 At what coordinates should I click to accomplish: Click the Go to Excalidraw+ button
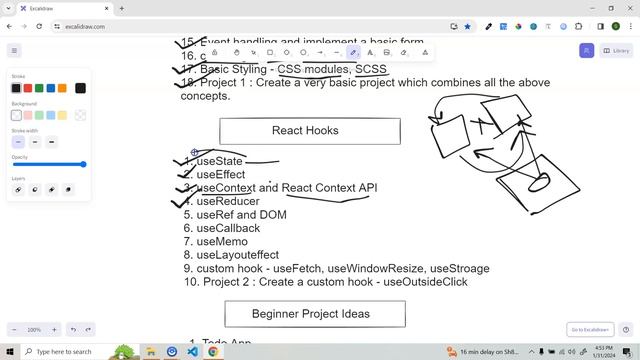click(x=590, y=330)
